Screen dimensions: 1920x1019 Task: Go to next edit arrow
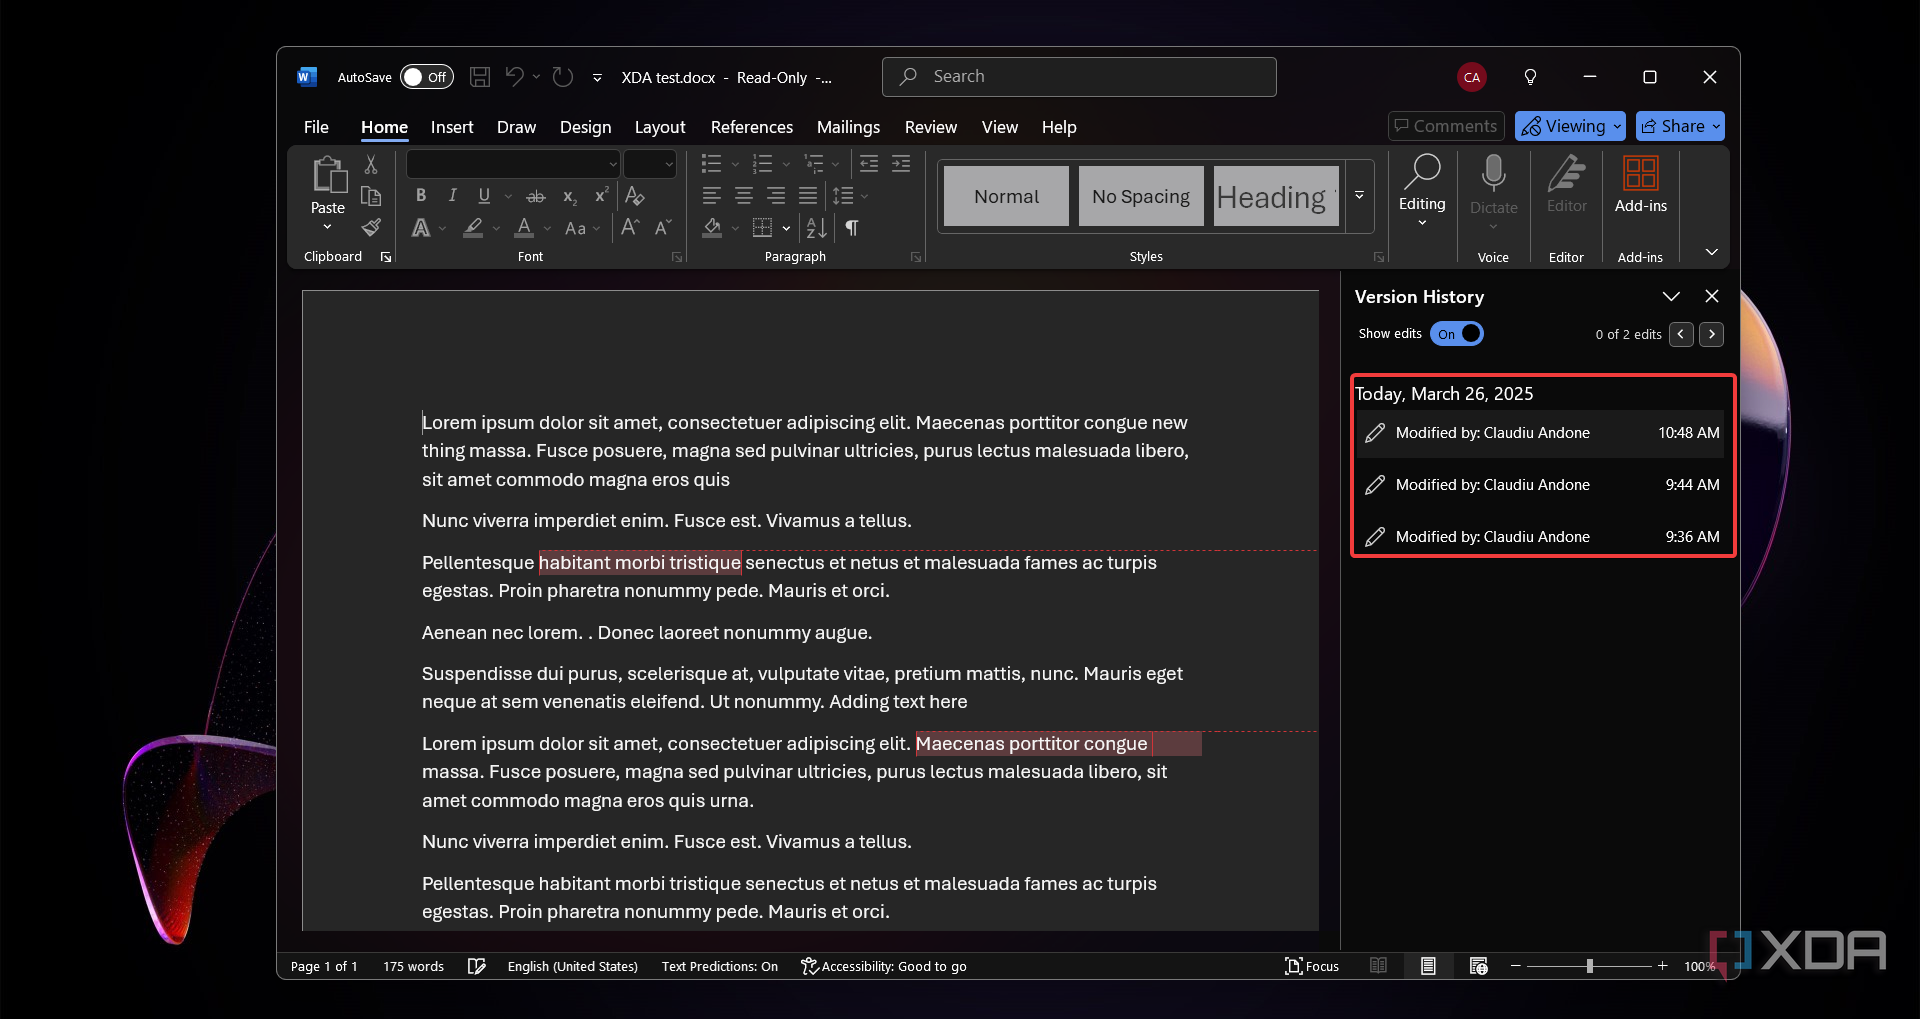pyautogui.click(x=1711, y=334)
